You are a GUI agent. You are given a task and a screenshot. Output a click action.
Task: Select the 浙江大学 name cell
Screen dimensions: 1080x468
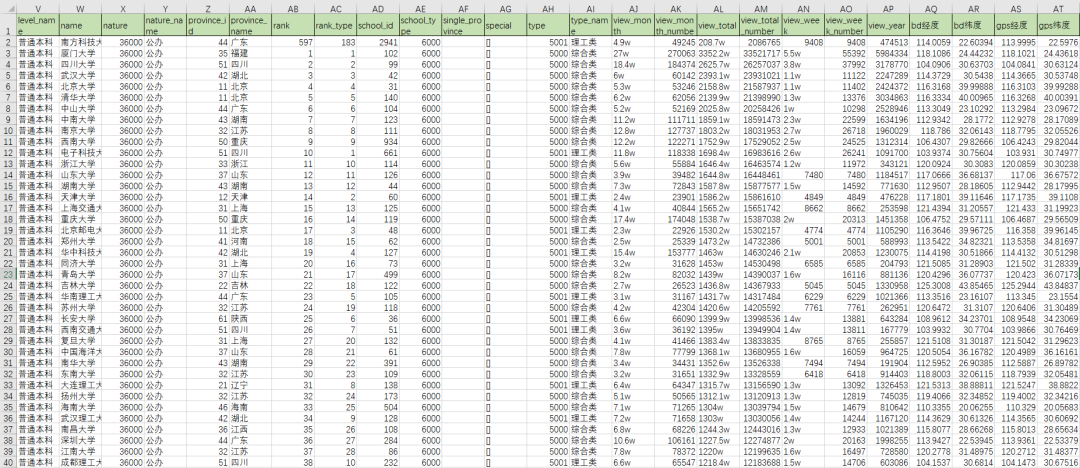click(x=80, y=163)
